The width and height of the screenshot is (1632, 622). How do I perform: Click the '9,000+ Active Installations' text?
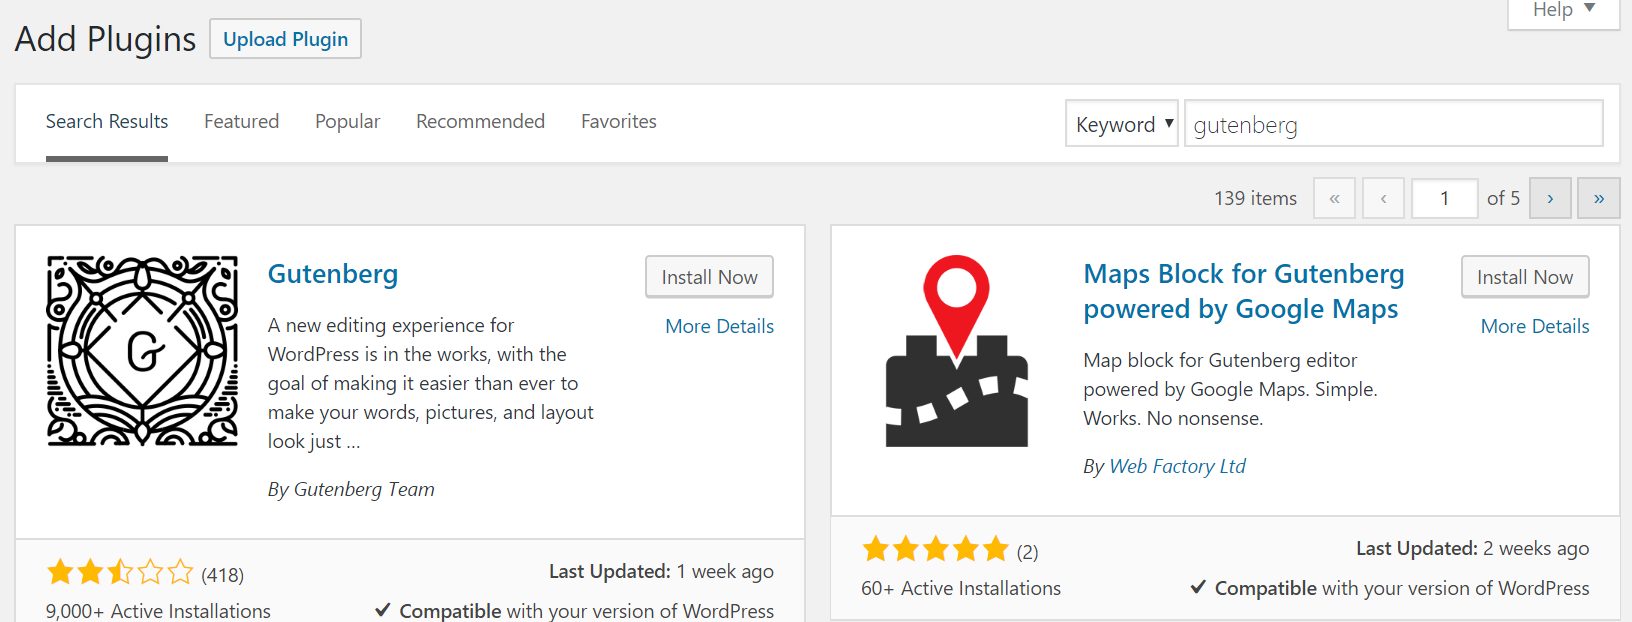tap(158, 611)
